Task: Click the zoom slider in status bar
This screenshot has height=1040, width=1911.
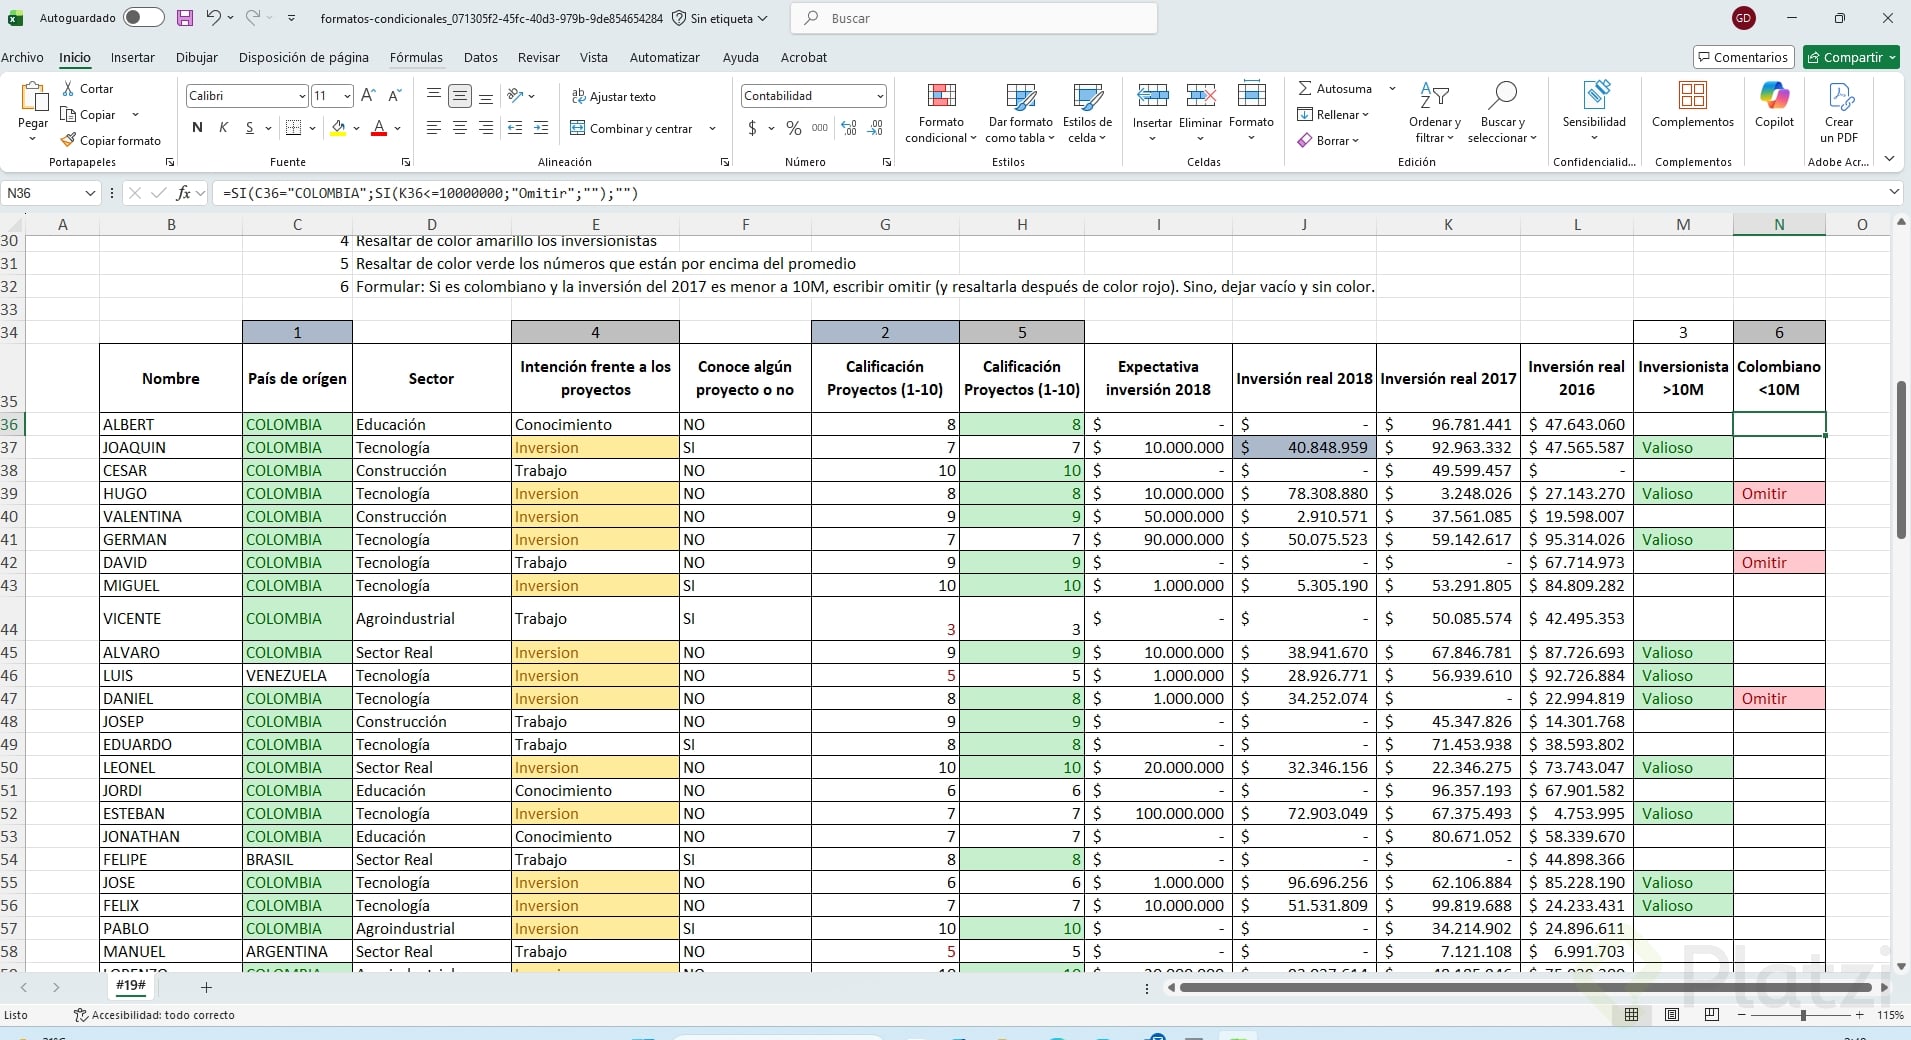Action: pyautogui.click(x=1802, y=1015)
